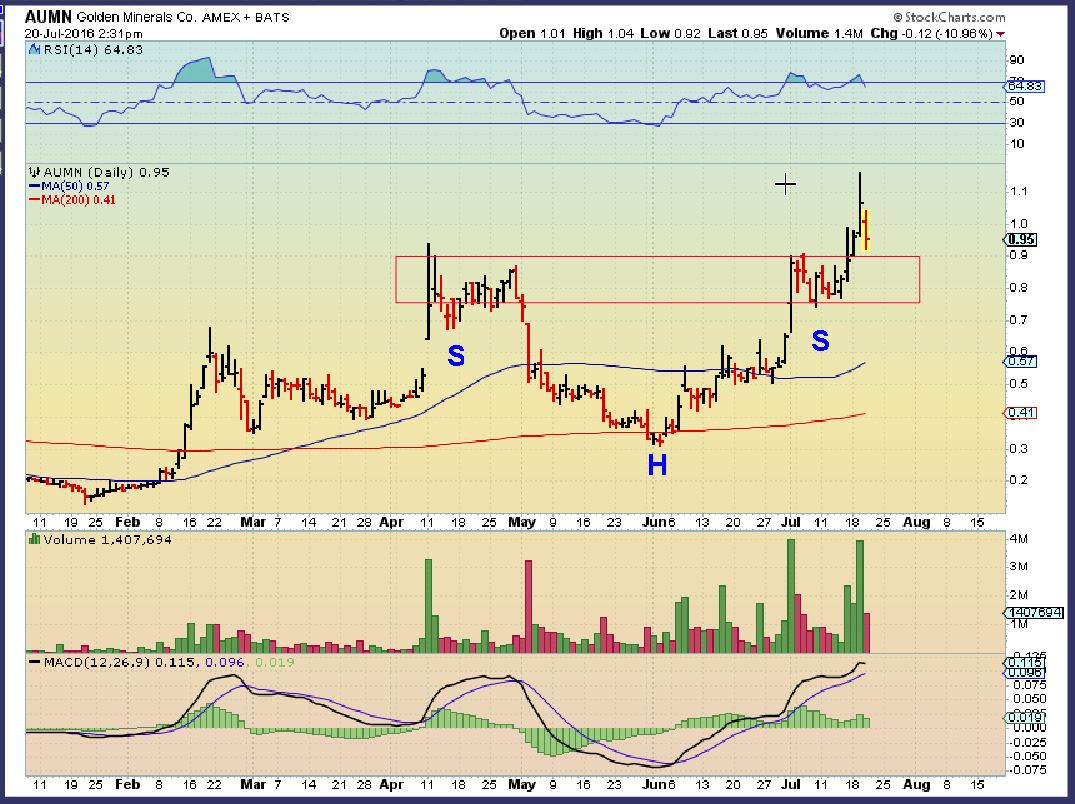Click the red down-arrow next to Chg
Viewport: 1075px width, 804px height.
1001,34
